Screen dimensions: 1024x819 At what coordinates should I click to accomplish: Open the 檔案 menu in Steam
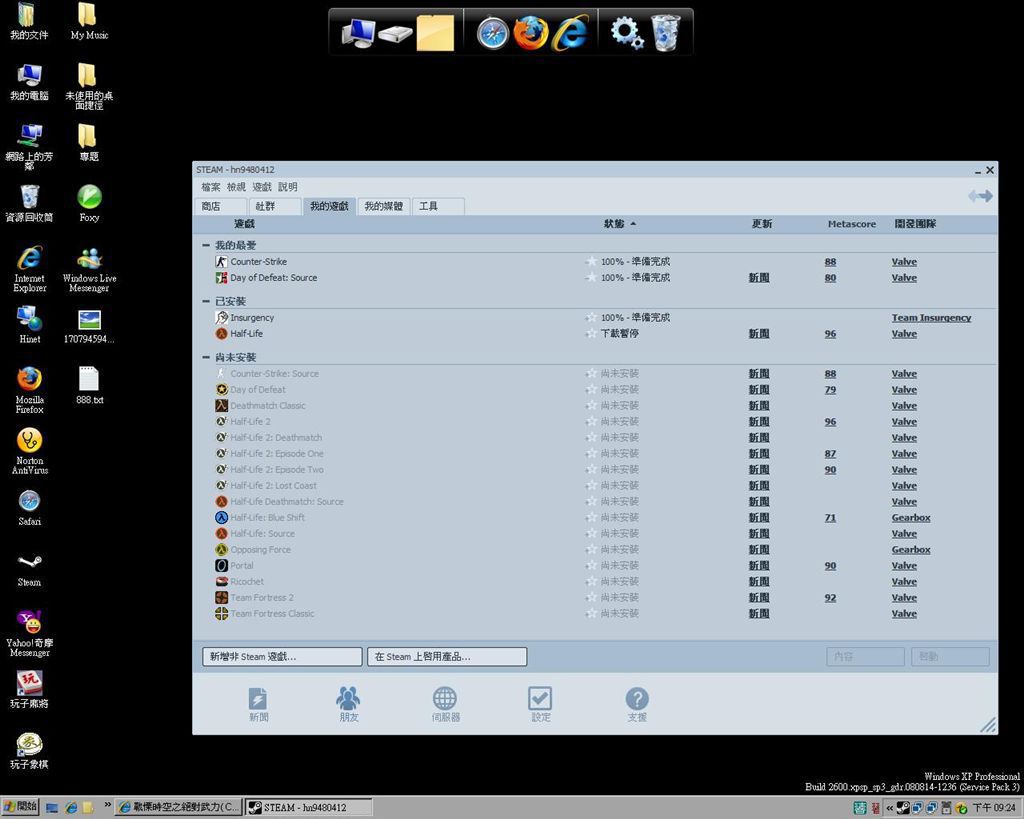click(x=211, y=187)
